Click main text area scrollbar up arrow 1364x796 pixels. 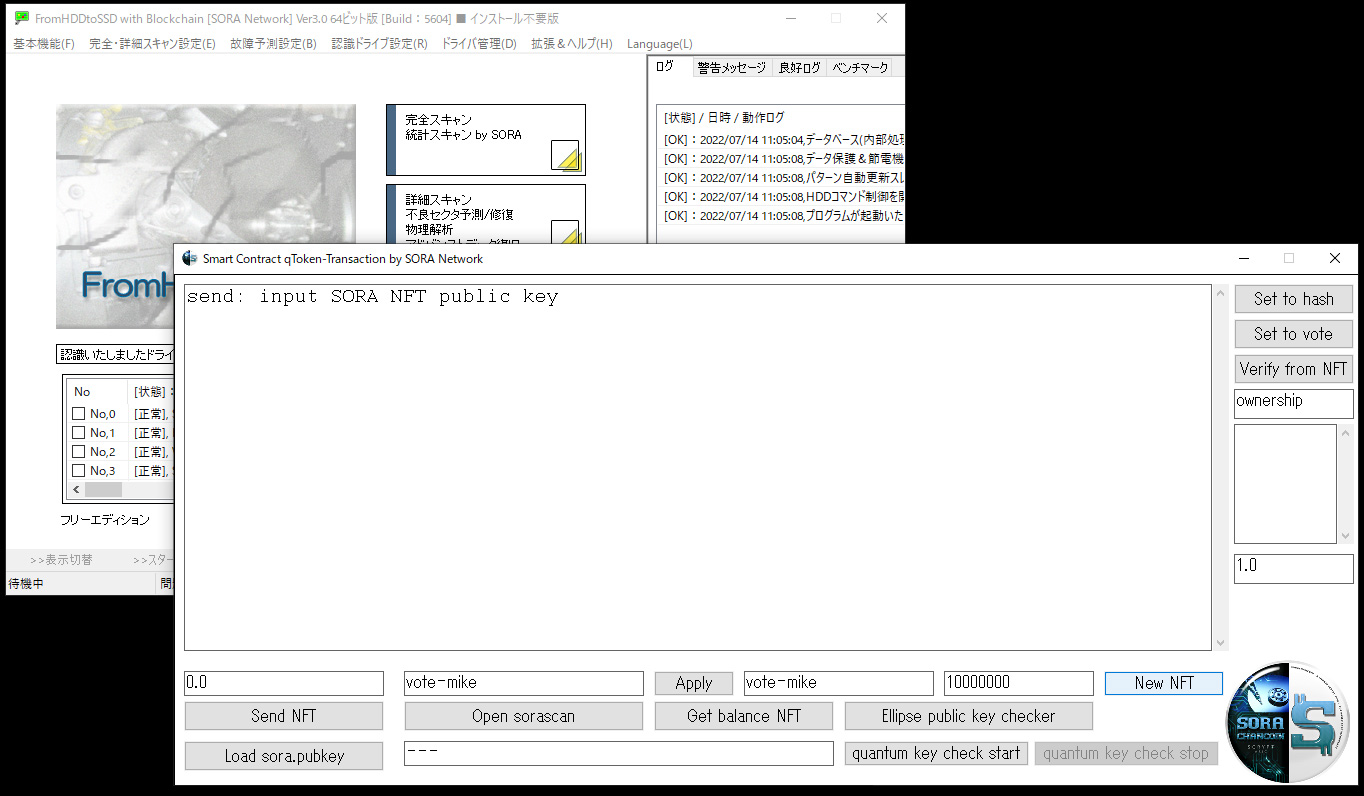click(1219, 293)
